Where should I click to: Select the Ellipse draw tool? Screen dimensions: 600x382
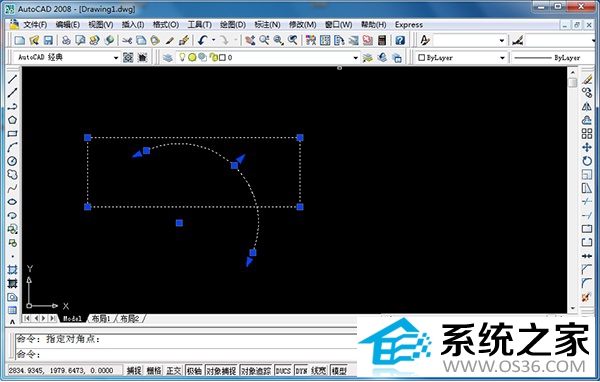tap(12, 202)
